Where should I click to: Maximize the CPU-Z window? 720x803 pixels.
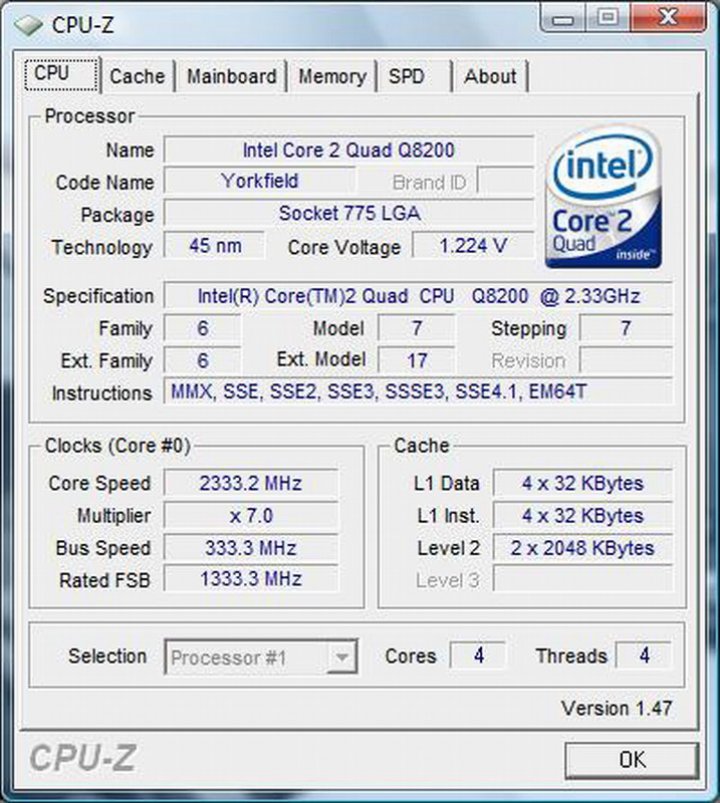click(x=608, y=17)
